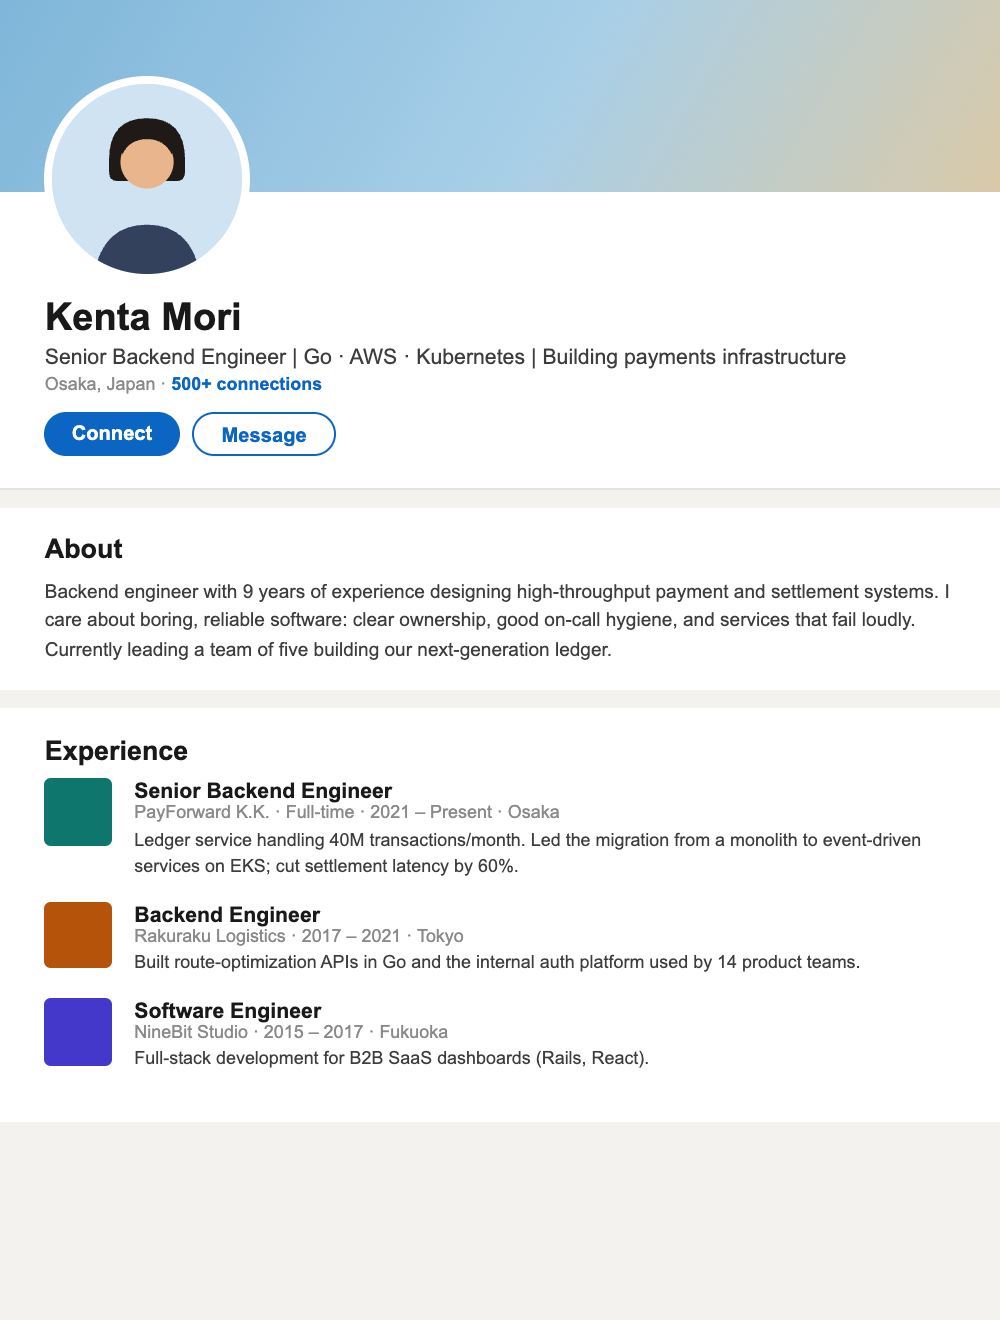1000x1320 pixels.
Task: Click the profile avatar picture
Action: tap(147, 179)
